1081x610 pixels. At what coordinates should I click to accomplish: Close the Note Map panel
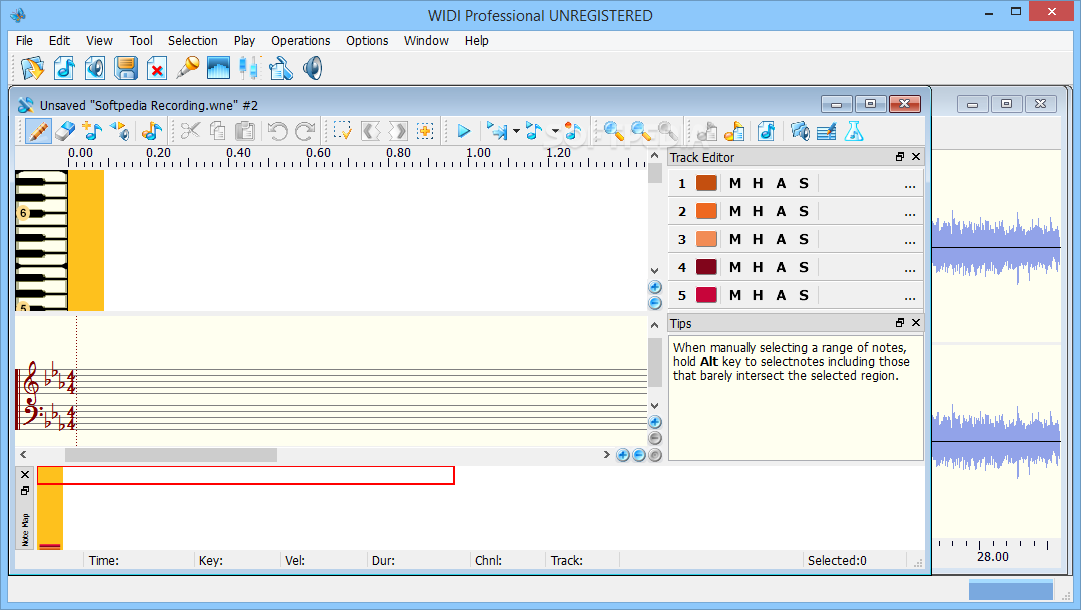25,474
